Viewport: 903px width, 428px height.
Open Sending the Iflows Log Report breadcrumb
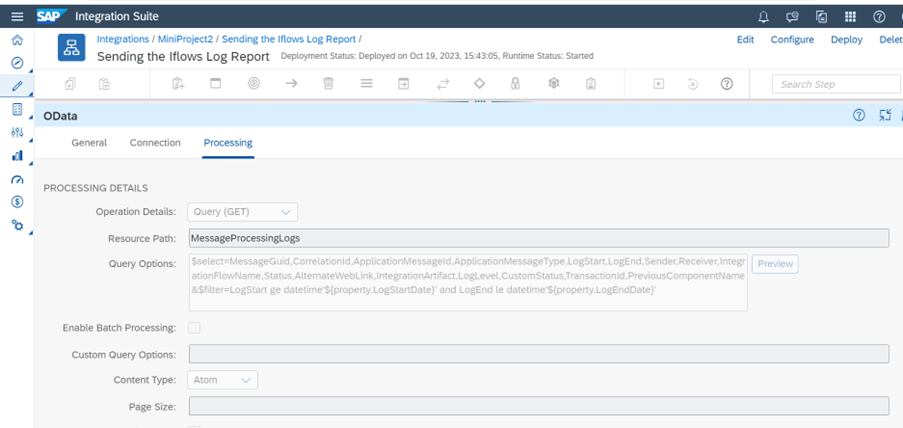point(289,39)
